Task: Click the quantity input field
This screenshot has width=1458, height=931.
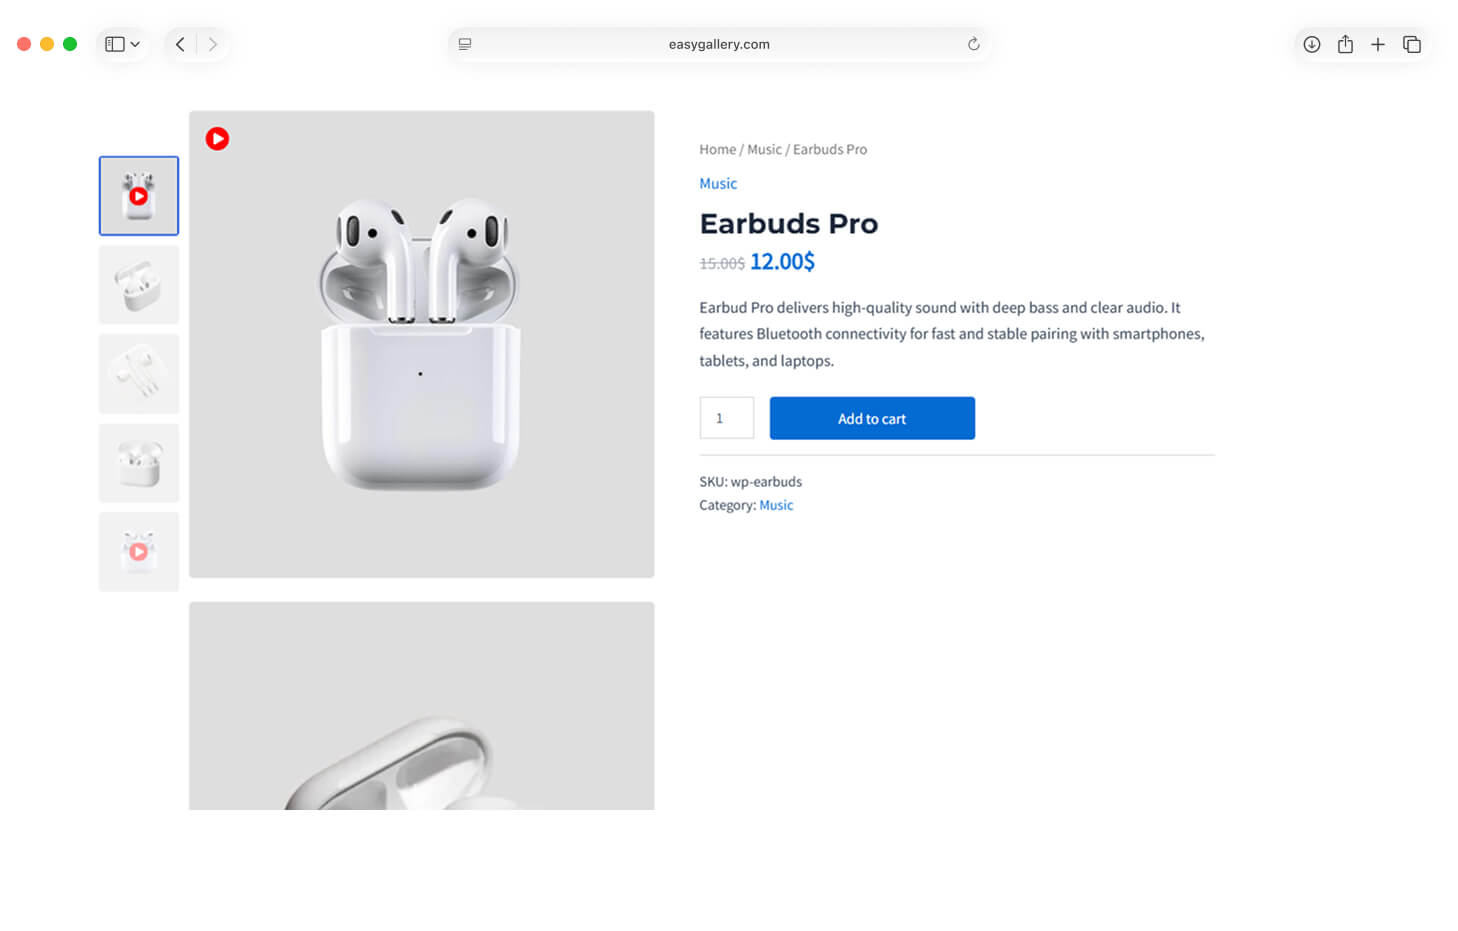Action: (726, 418)
